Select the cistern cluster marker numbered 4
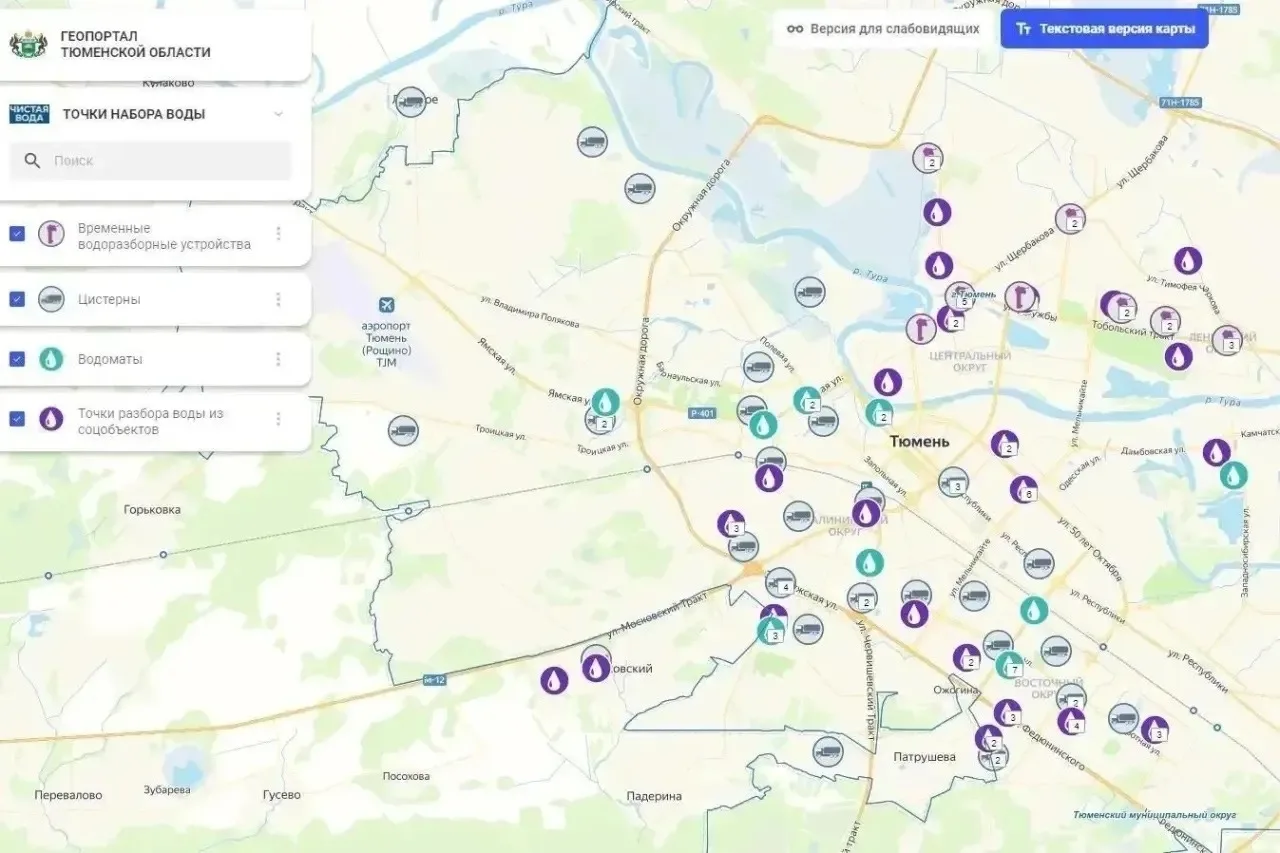The height and width of the screenshot is (853, 1280). tap(781, 583)
